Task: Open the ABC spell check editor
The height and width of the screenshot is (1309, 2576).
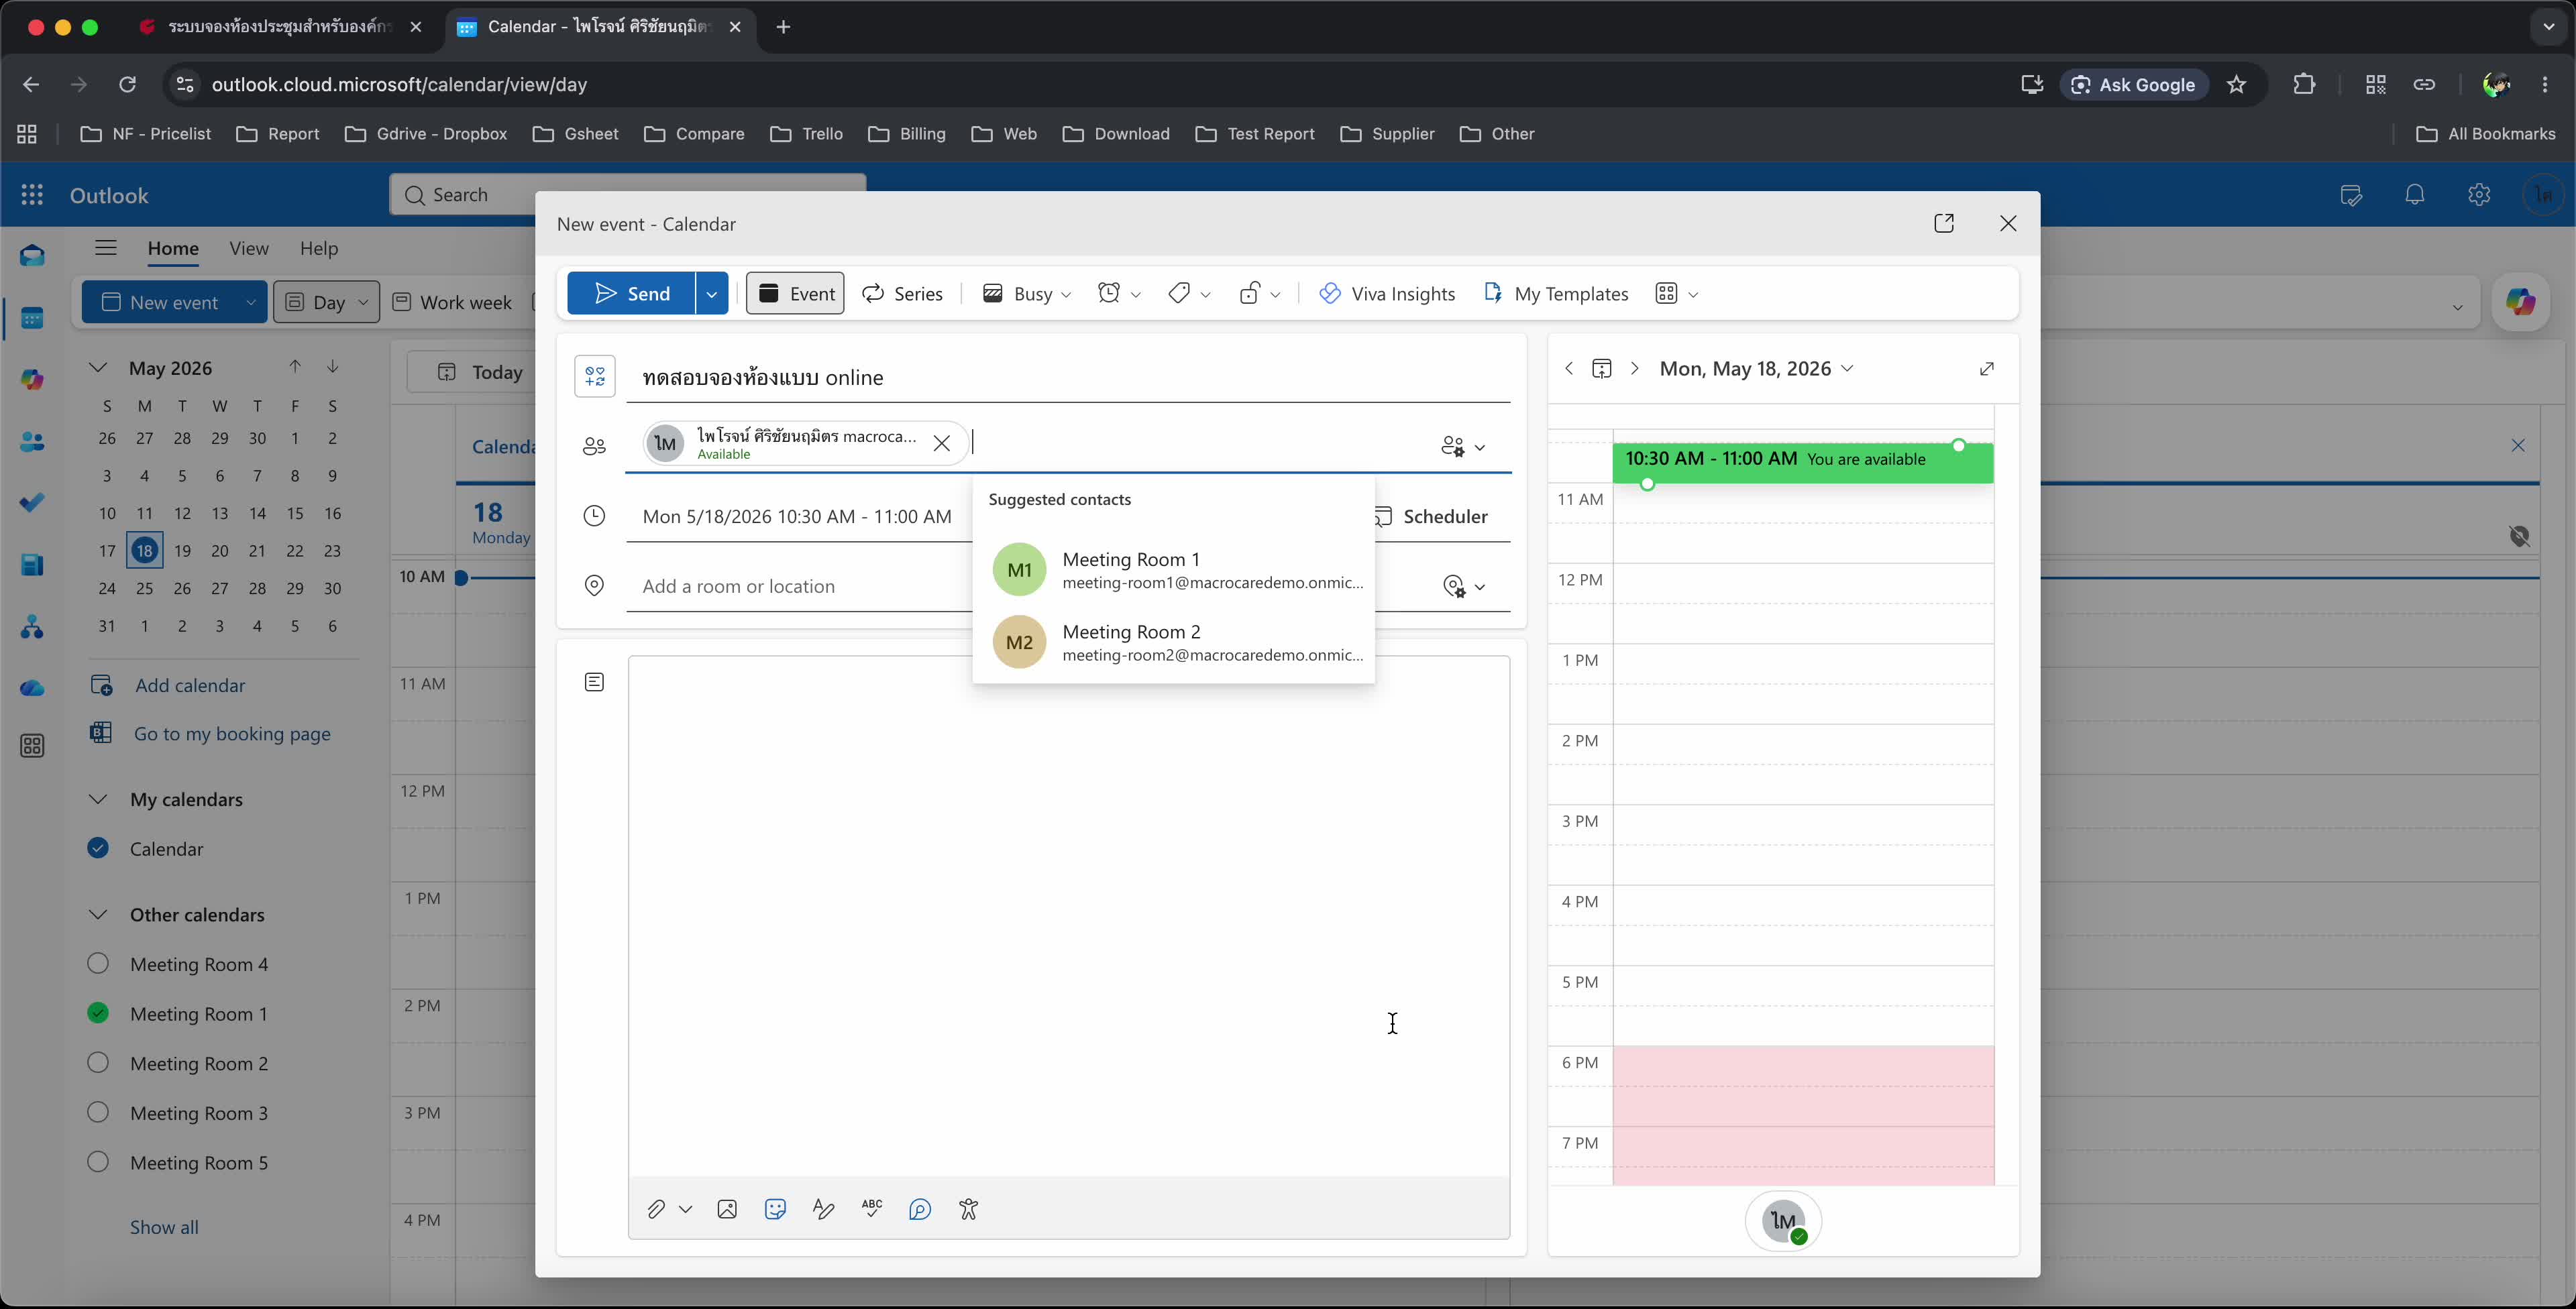Action: coord(872,1210)
